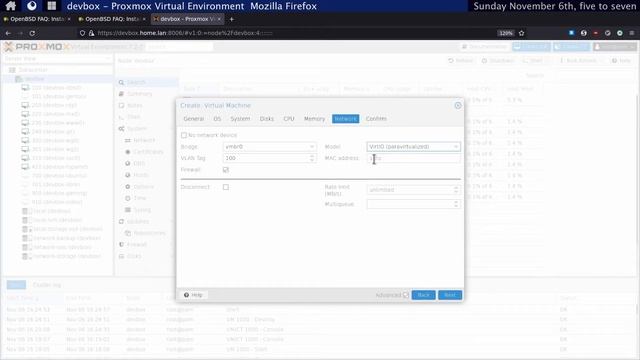Close the second OpenBSD FAQ tab

click(144, 19)
